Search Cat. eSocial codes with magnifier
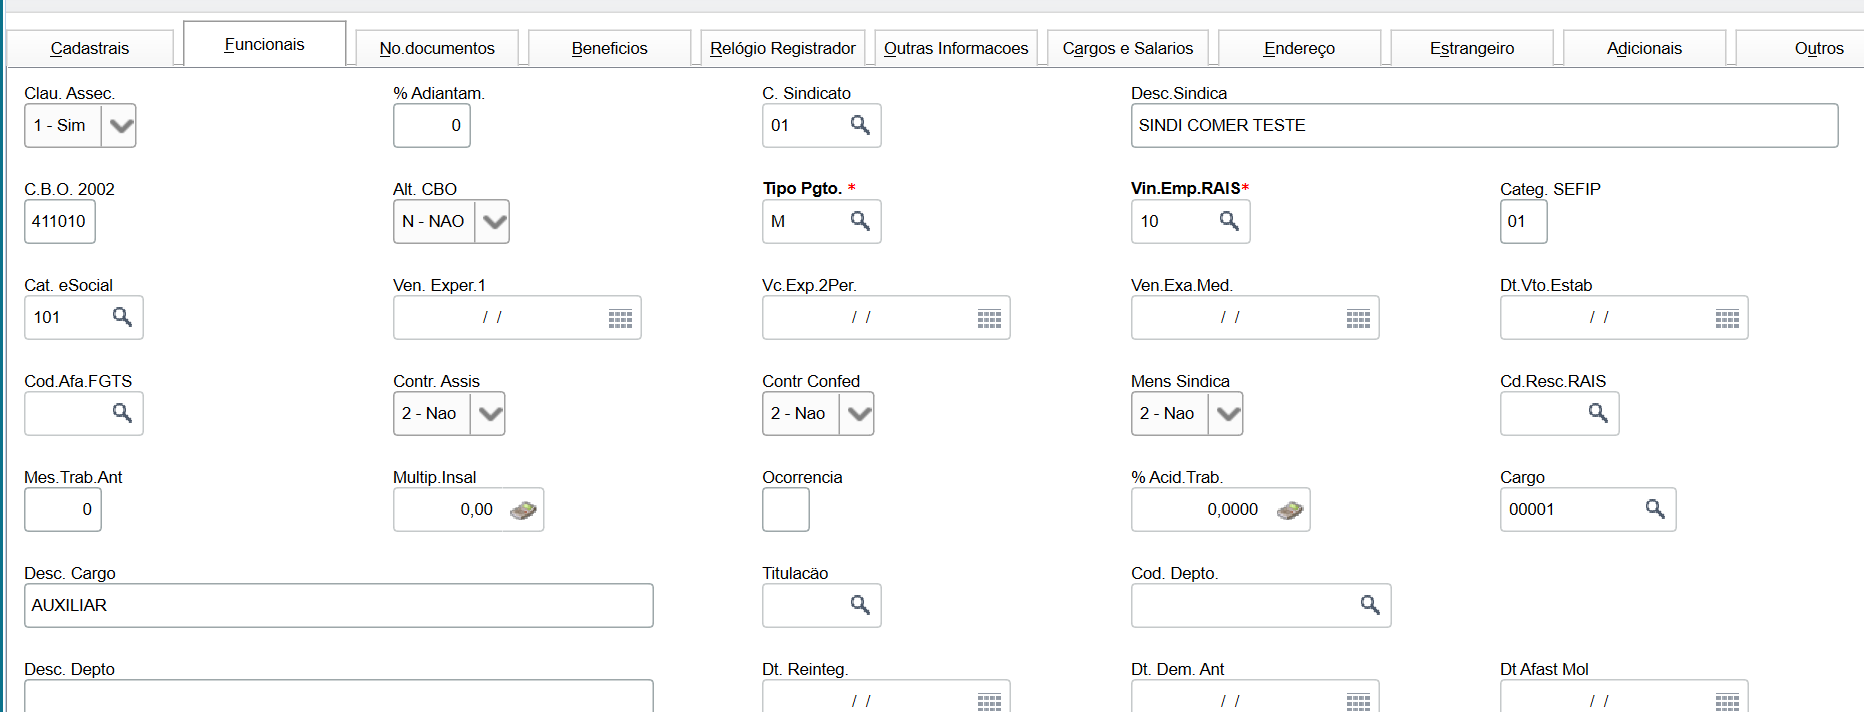This screenshot has width=1864, height=712. [122, 317]
